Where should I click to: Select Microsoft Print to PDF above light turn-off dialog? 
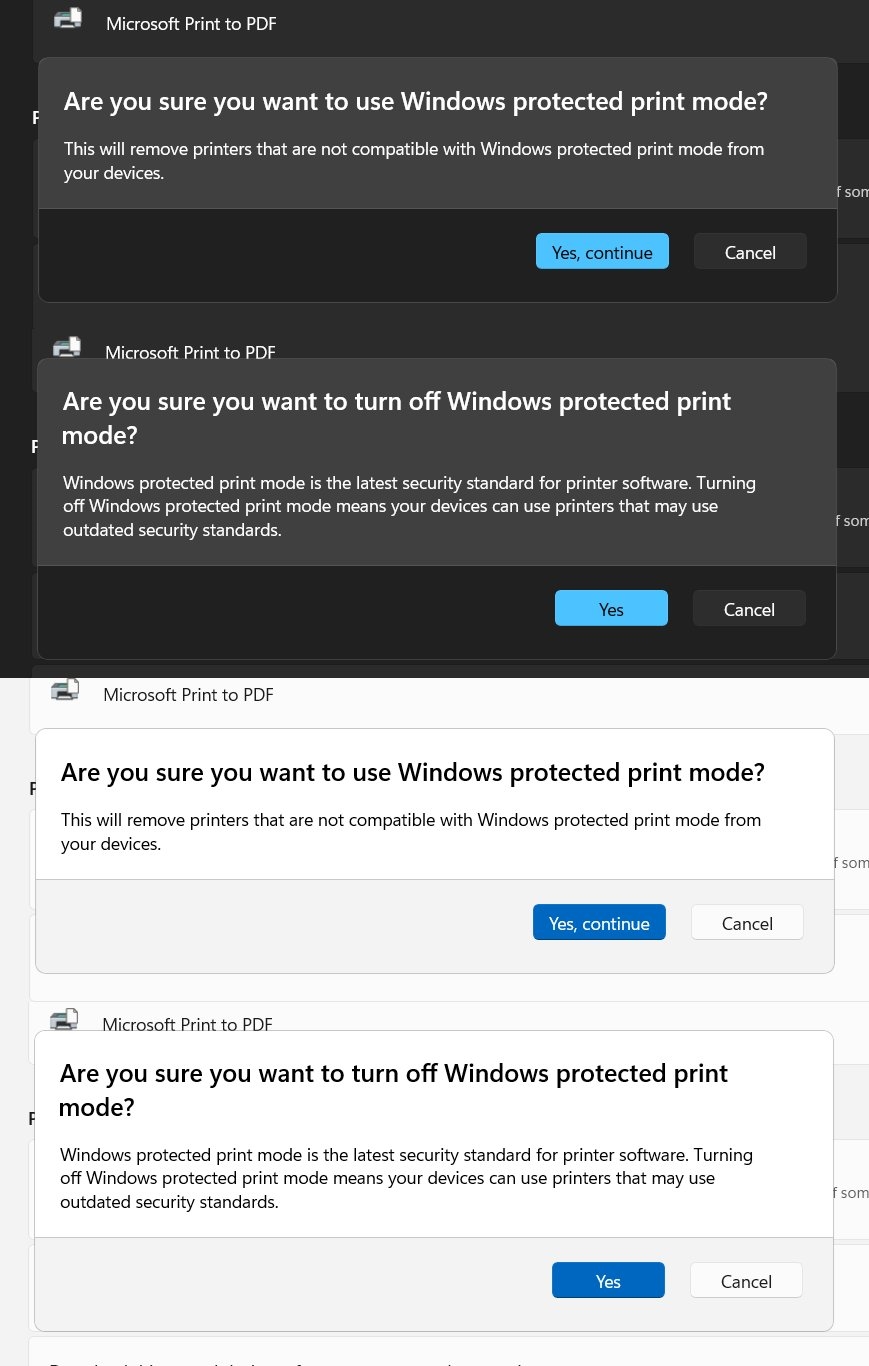click(187, 1024)
